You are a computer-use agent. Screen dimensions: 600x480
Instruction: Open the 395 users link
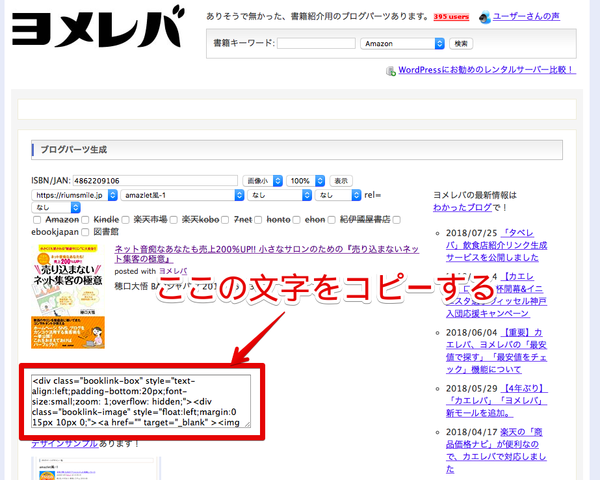(x=451, y=17)
